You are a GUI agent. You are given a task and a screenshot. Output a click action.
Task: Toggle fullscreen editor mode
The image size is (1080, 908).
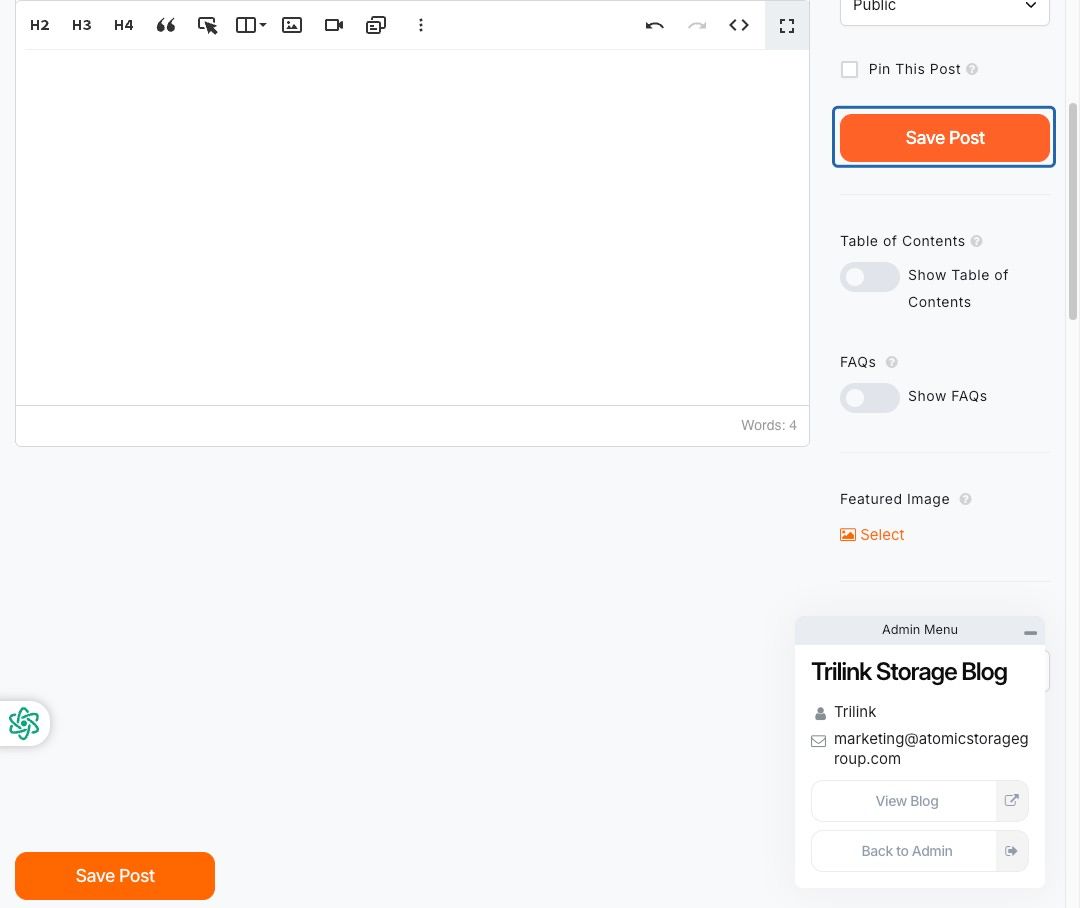coord(787,25)
